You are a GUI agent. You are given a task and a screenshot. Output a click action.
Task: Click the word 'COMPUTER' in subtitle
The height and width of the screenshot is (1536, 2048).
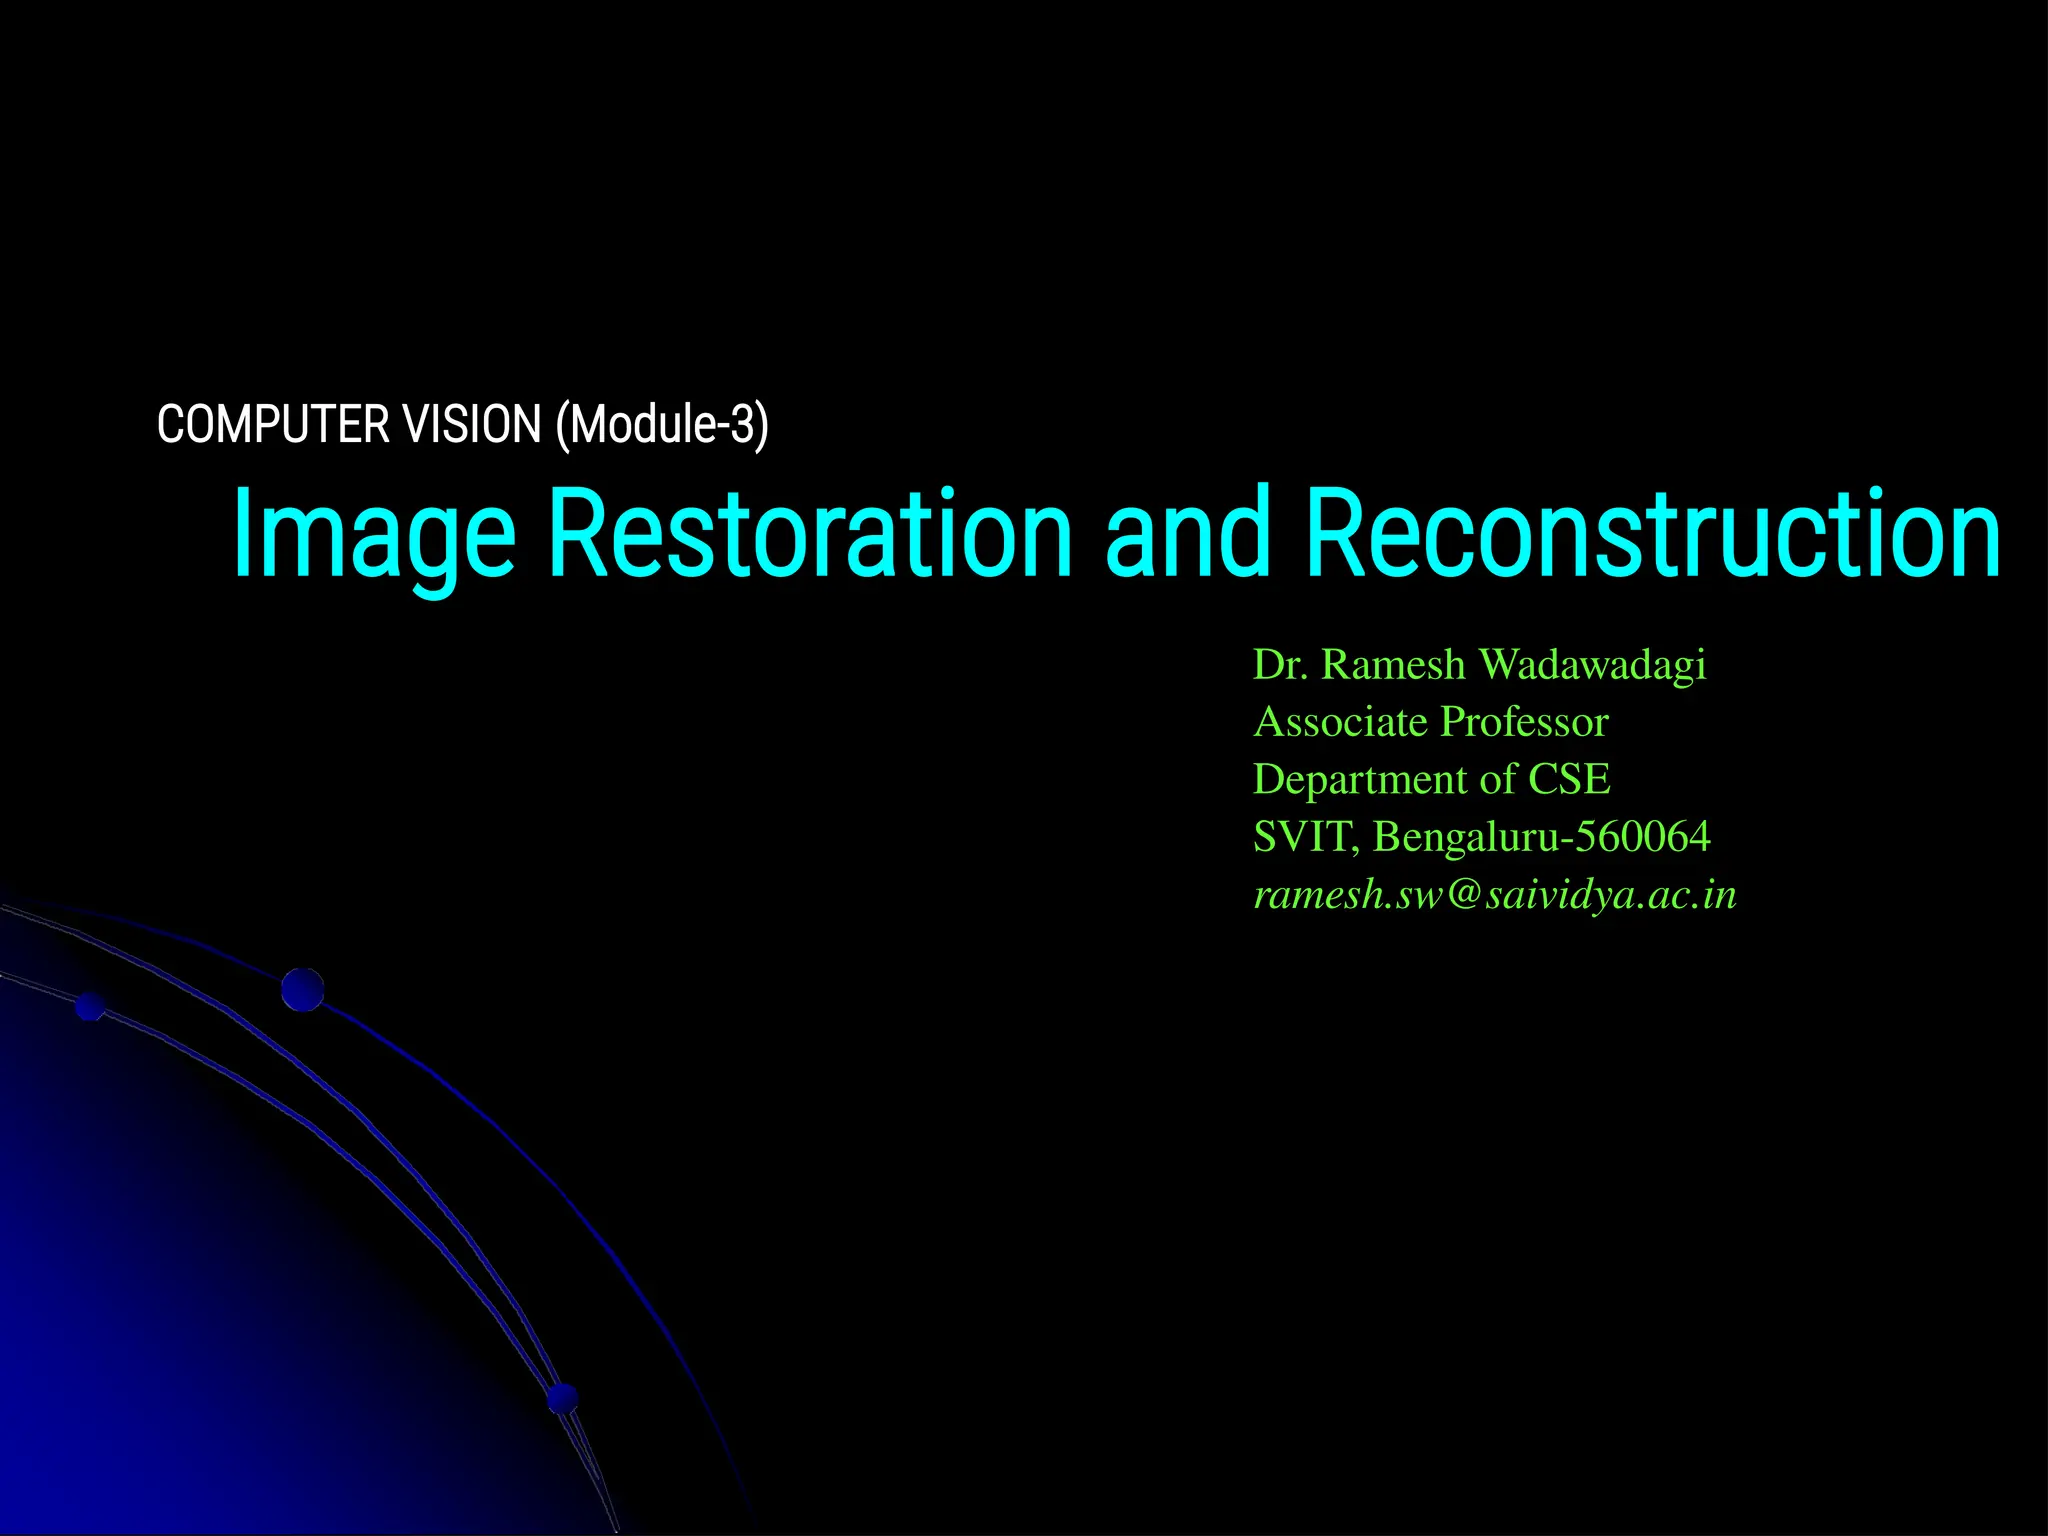point(273,425)
